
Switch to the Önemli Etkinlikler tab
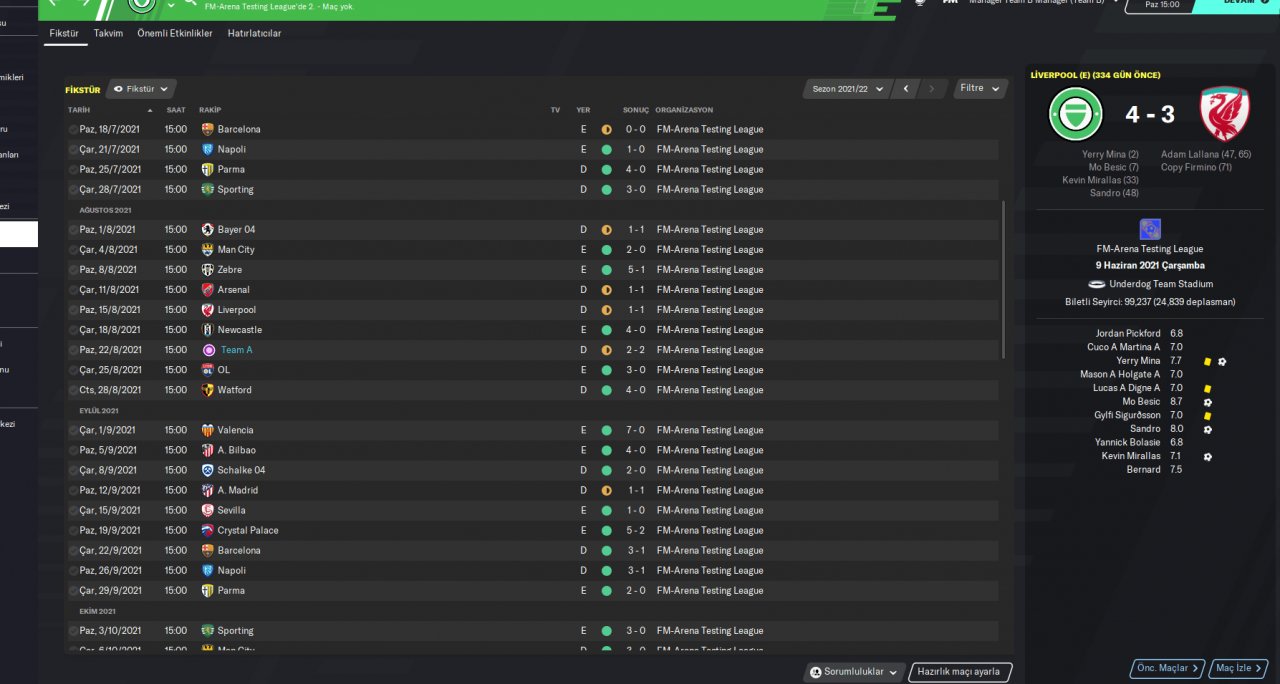[x=175, y=33]
